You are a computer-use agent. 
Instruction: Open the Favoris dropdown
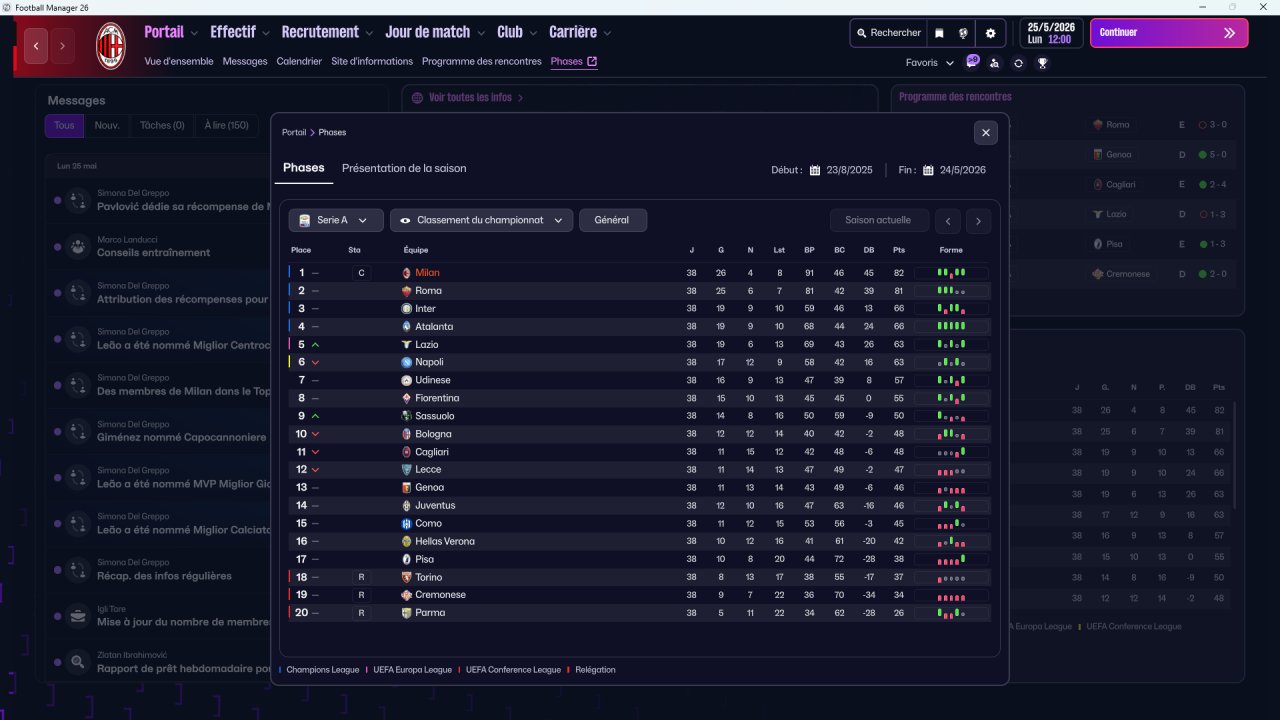(930, 63)
